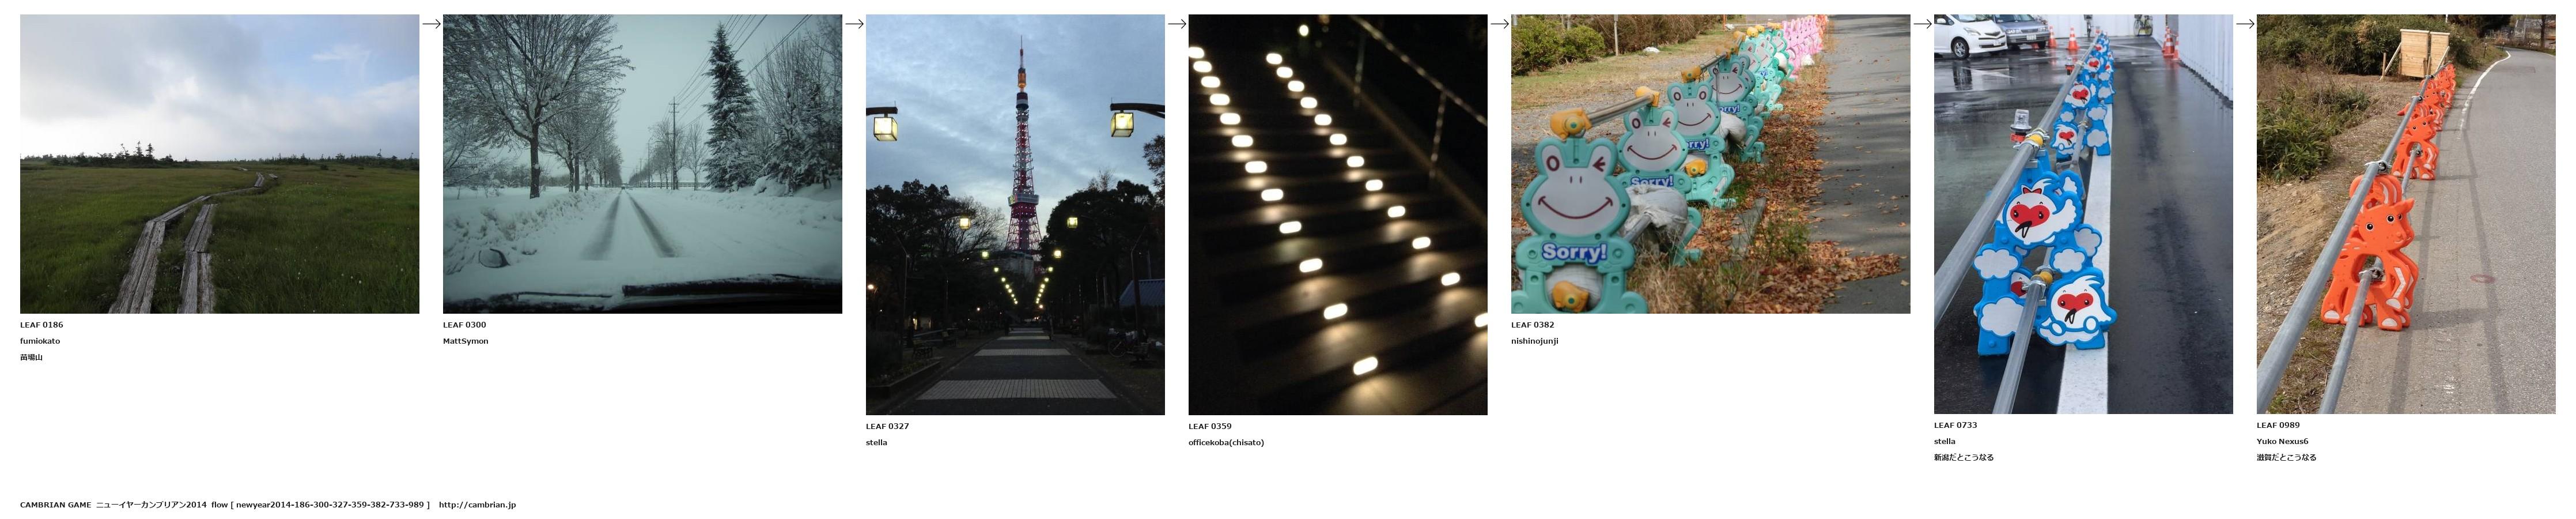
Task: Click author name Yuko Nexus6
Action: (2282, 441)
